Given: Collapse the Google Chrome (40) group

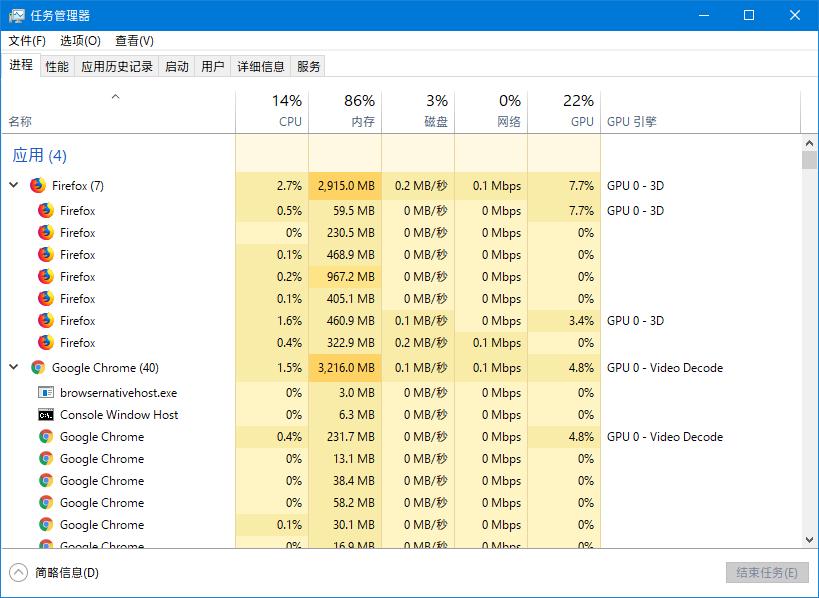Looking at the screenshot, I should [x=14, y=368].
